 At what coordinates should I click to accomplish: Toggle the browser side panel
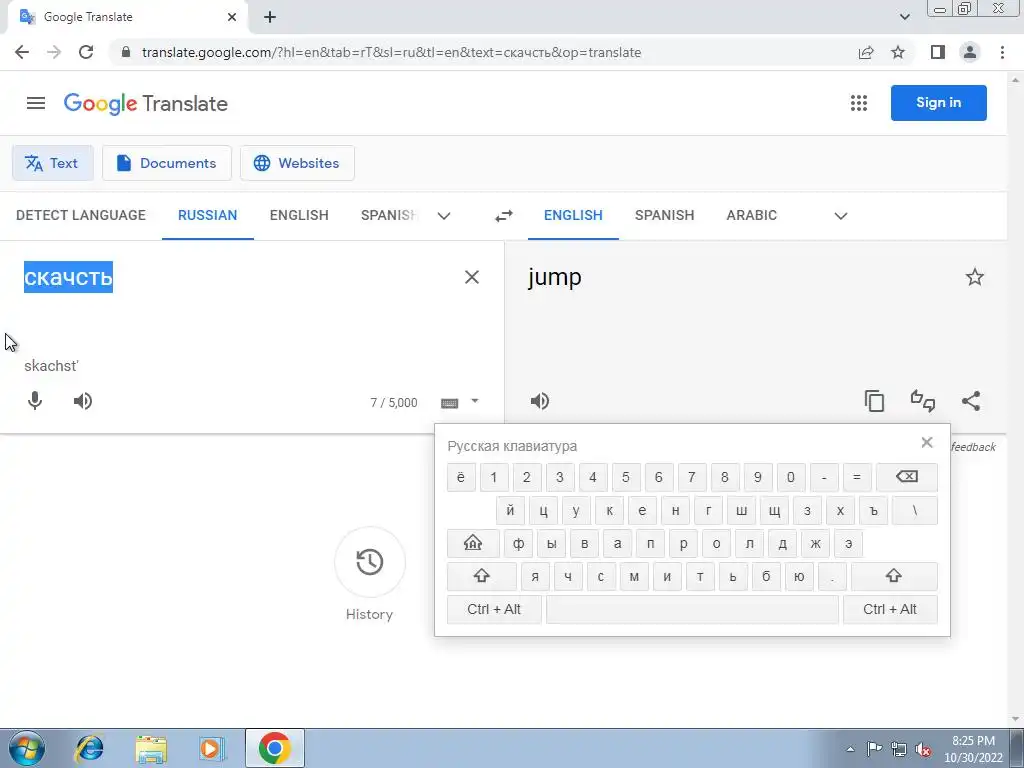(x=938, y=52)
